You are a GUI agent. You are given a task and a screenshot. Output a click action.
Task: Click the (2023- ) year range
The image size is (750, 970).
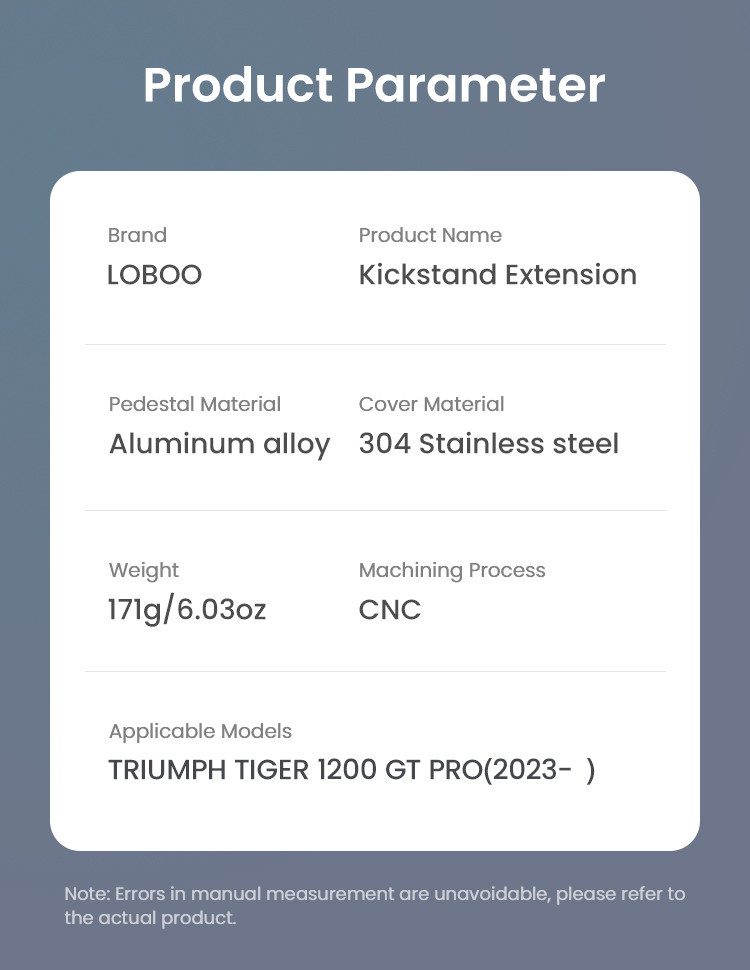[x=540, y=771]
